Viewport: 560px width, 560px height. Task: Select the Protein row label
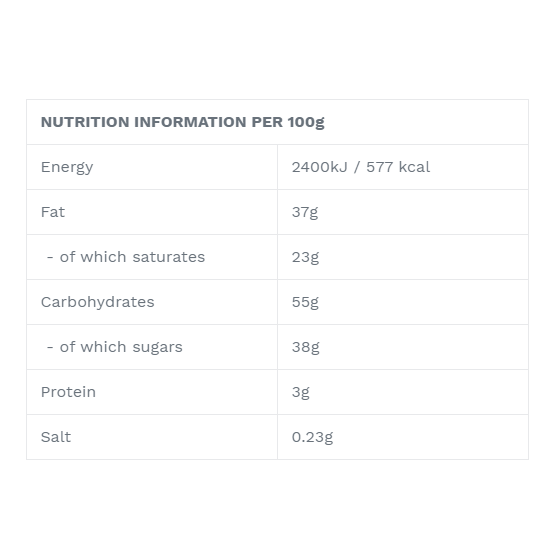click(x=68, y=392)
